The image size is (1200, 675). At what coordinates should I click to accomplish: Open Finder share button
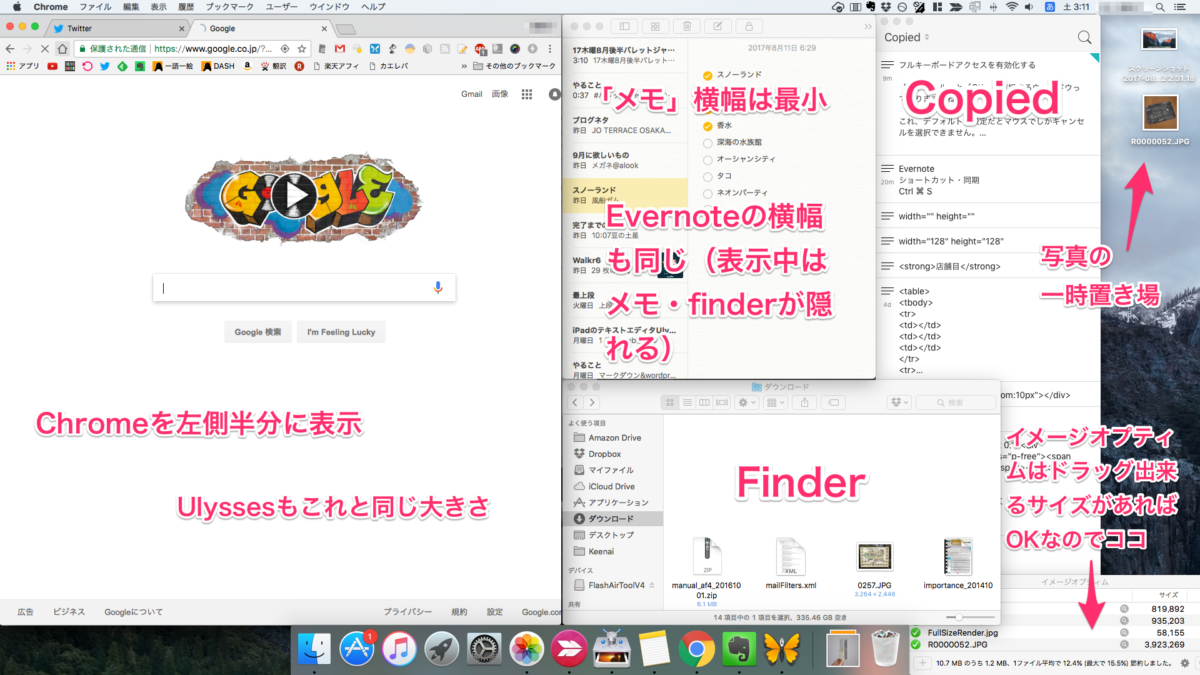coord(805,402)
